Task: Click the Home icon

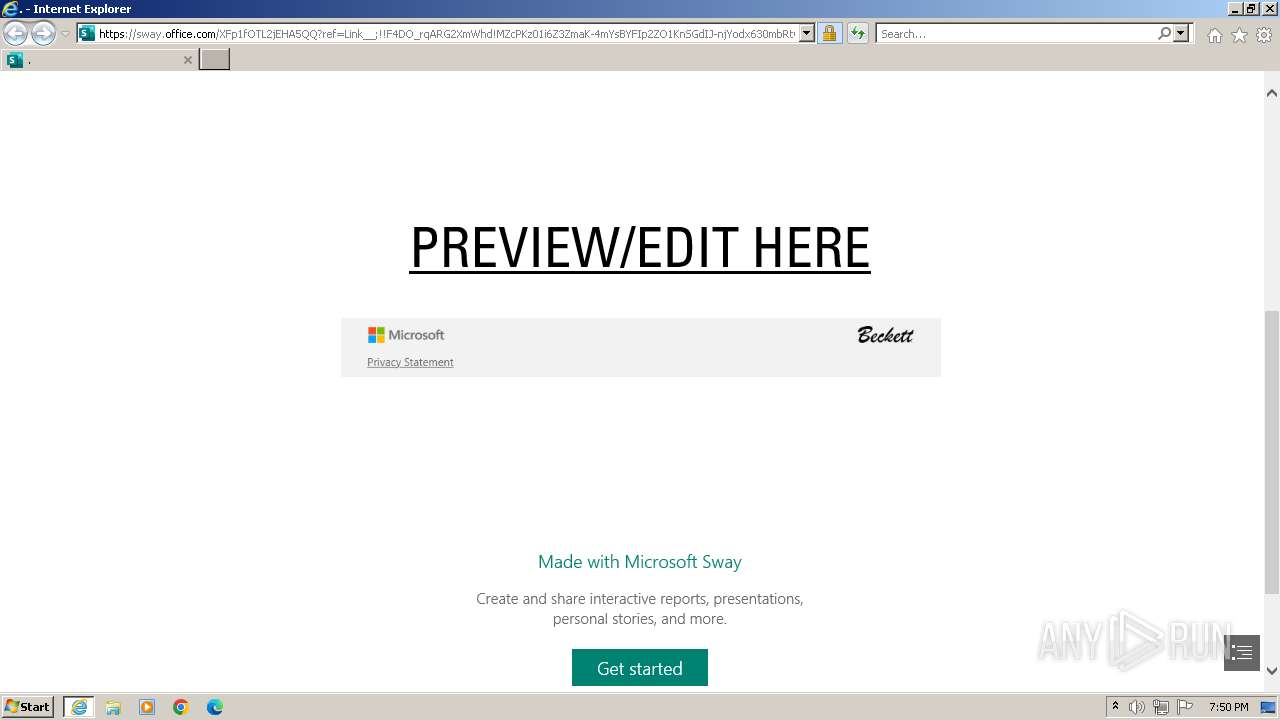Action: click(x=1214, y=35)
